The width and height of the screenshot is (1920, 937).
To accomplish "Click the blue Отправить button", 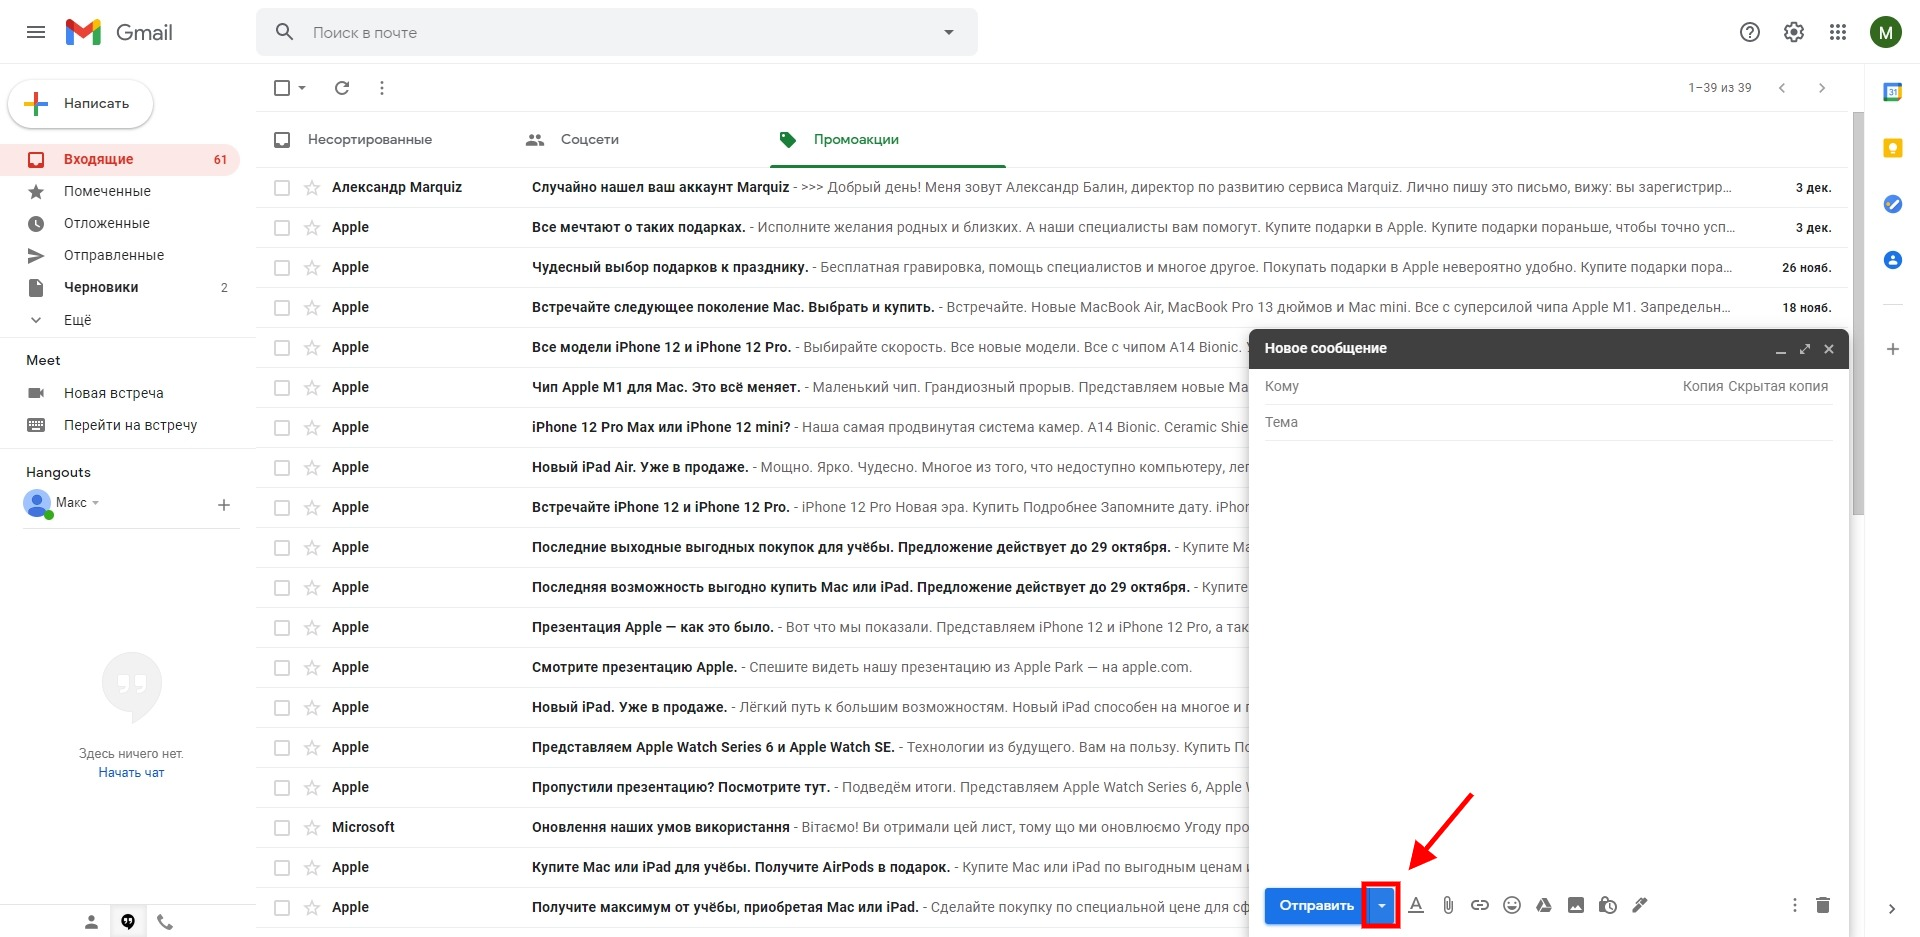I will pos(1315,906).
